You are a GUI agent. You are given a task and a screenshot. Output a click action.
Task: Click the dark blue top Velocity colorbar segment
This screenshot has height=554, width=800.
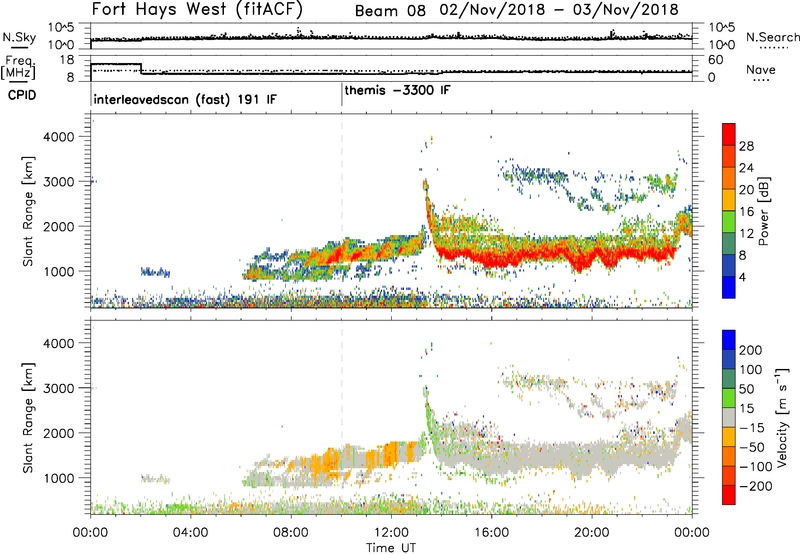click(729, 340)
